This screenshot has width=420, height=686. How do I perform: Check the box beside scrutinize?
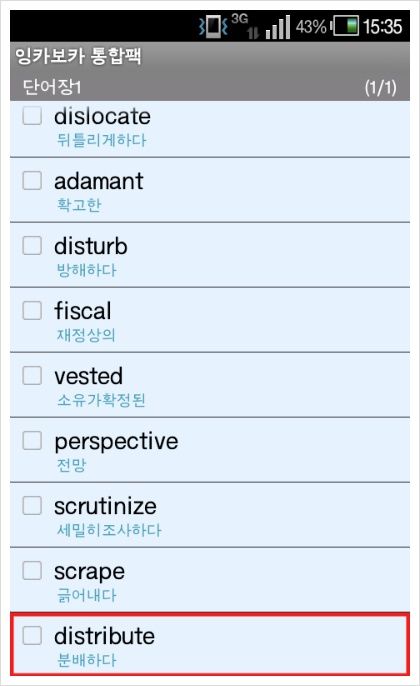[x=32, y=505]
